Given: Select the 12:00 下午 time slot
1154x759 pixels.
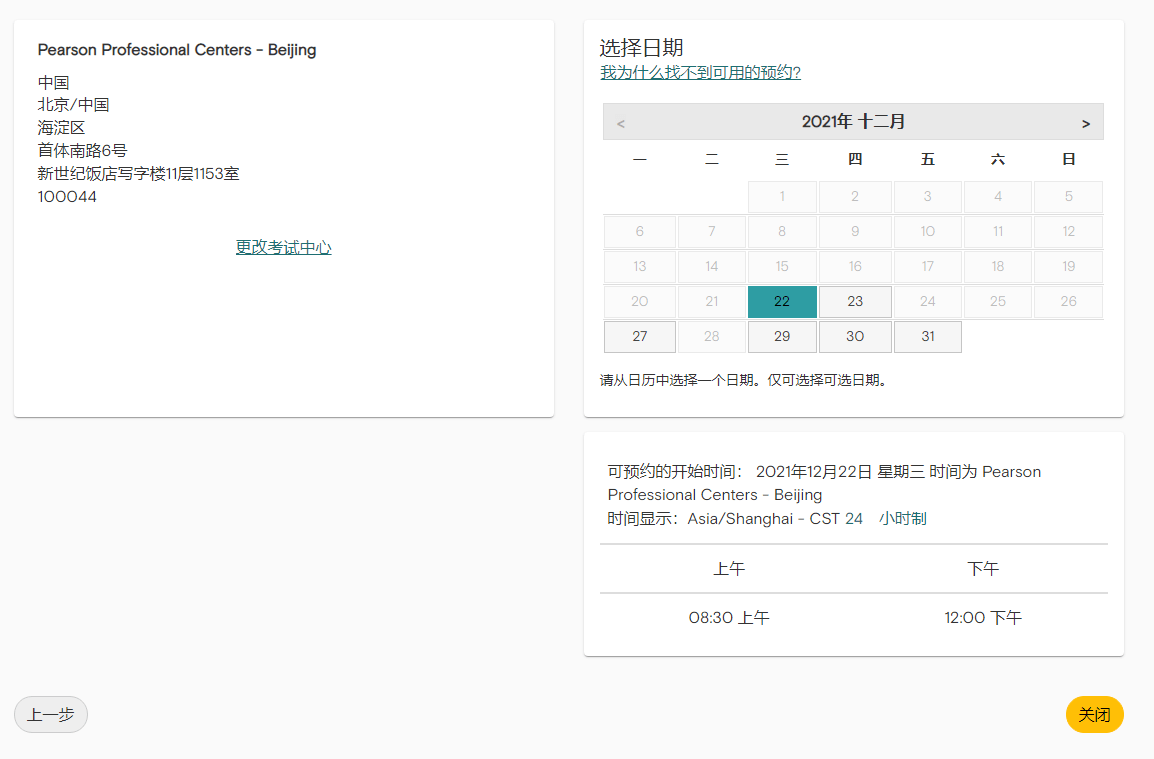Looking at the screenshot, I should tap(983, 618).
